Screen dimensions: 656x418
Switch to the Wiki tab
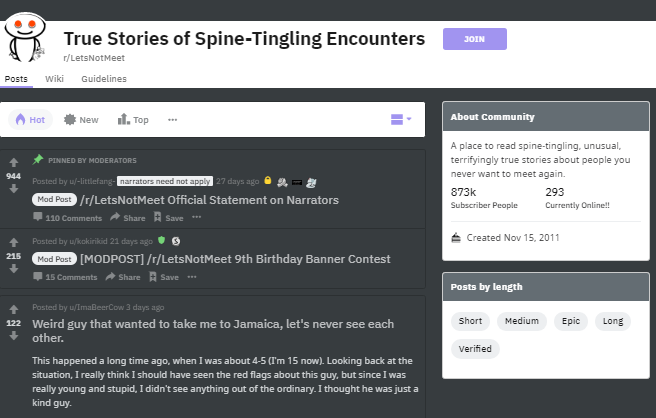click(x=54, y=79)
